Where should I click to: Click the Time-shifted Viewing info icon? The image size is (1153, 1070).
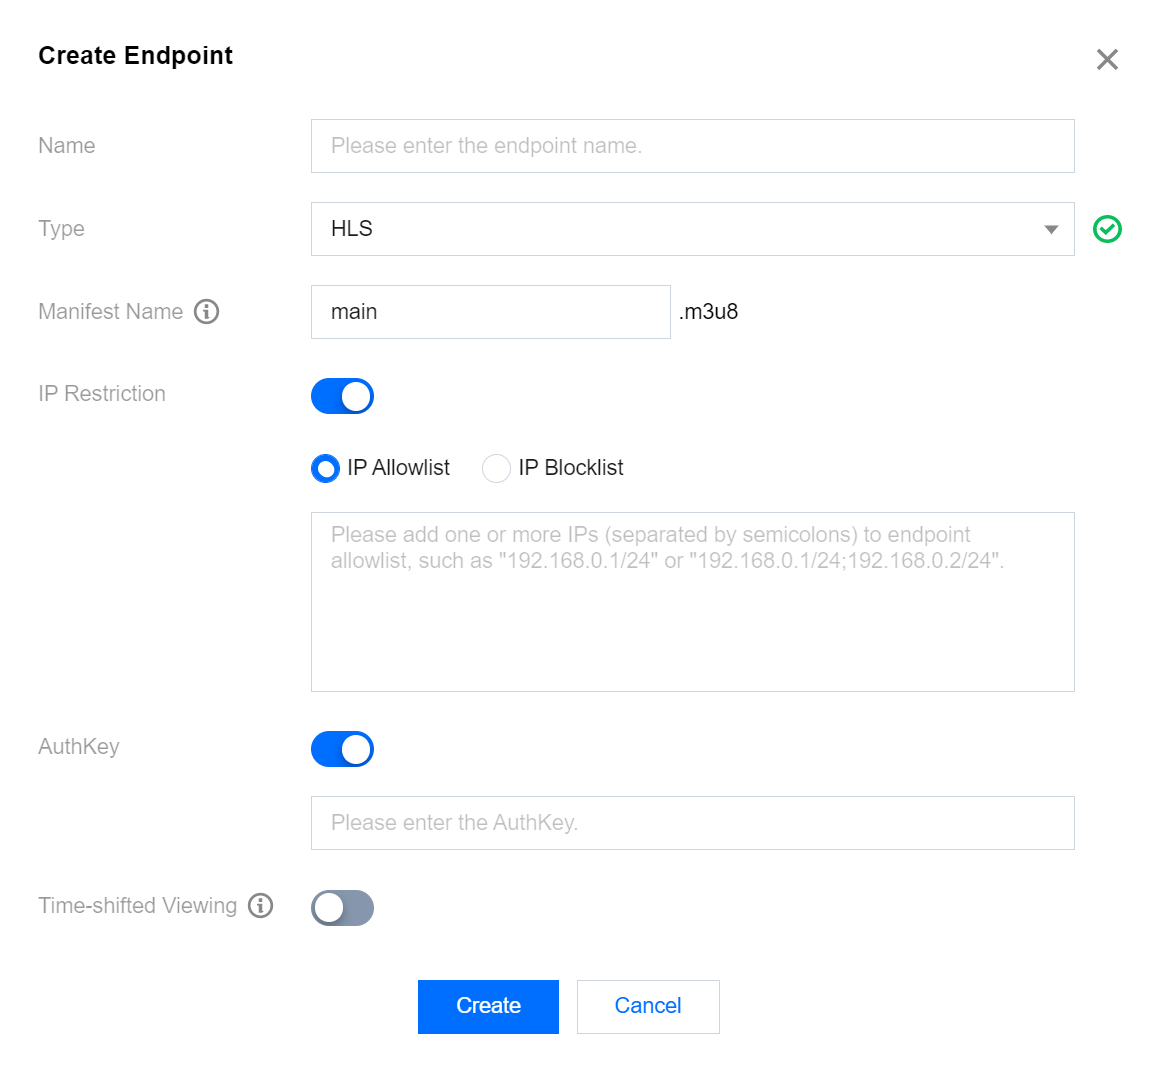coord(261,906)
